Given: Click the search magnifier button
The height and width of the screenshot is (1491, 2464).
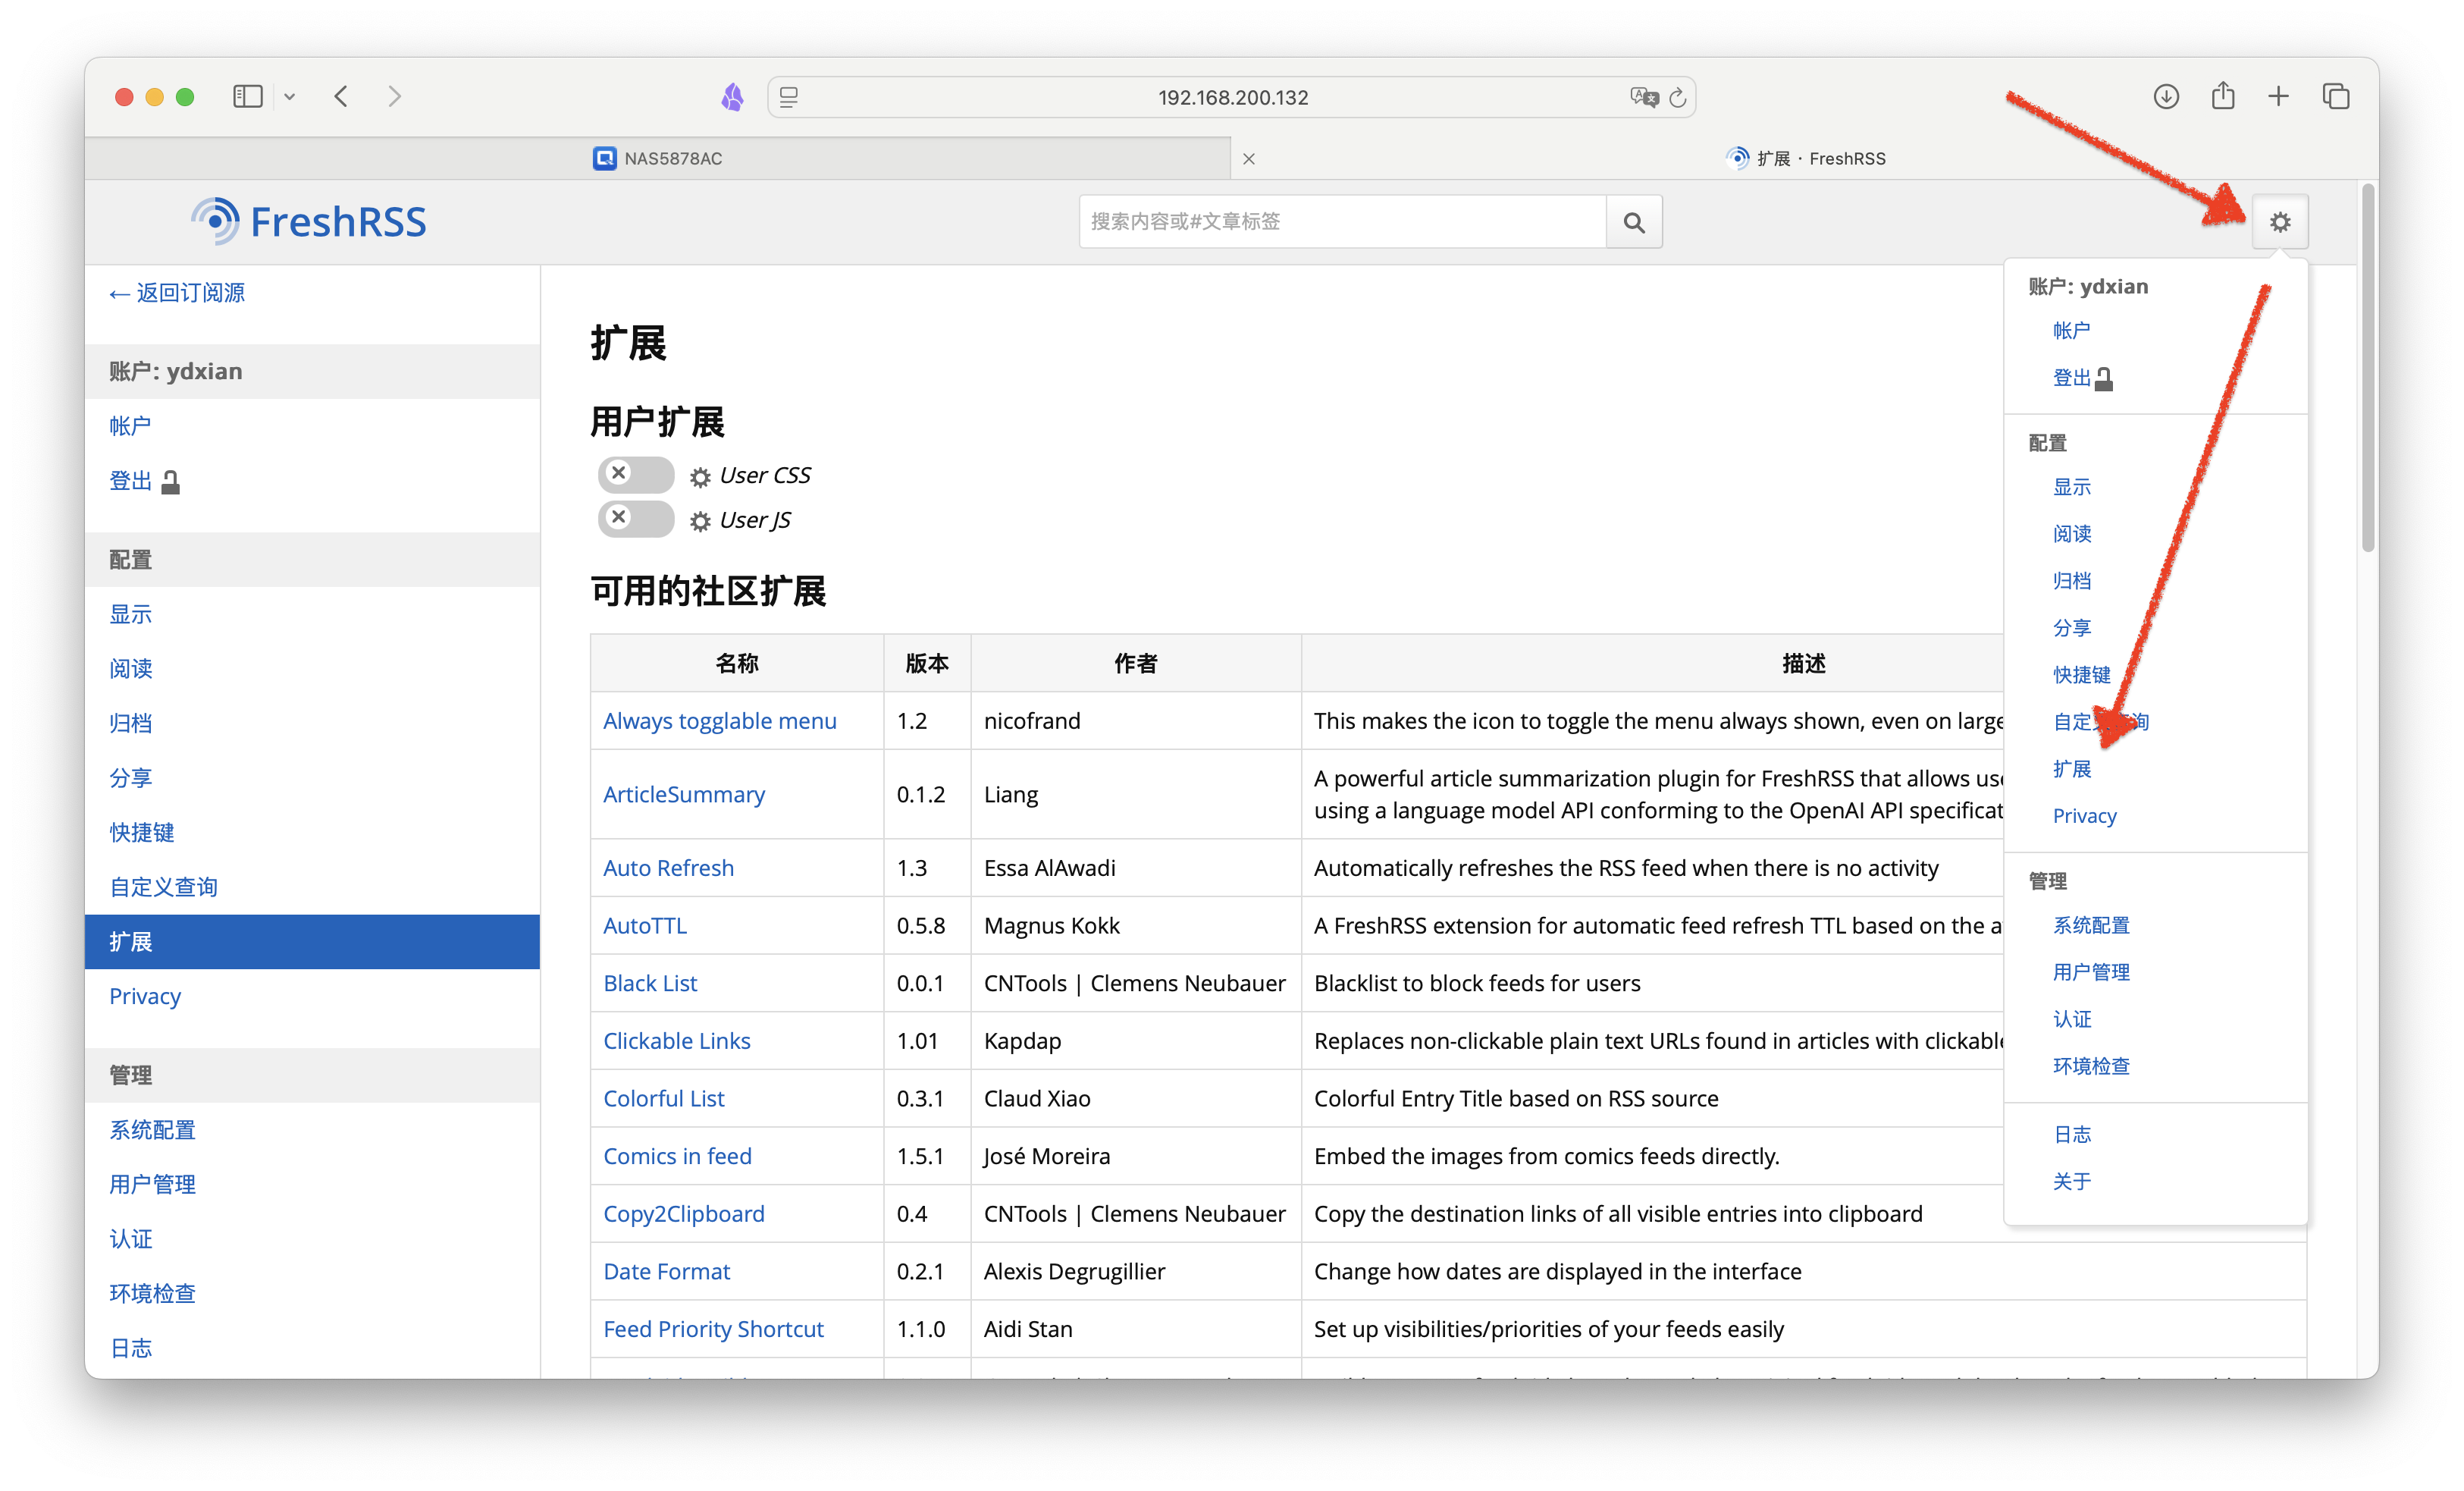Looking at the screenshot, I should click(x=1634, y=222).
